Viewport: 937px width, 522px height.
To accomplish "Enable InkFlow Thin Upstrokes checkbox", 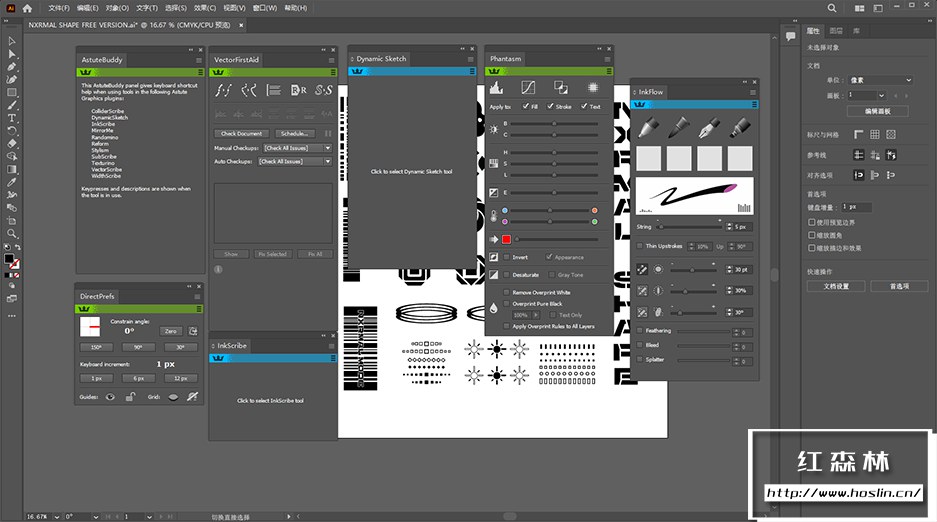I will tap(640, 246).
